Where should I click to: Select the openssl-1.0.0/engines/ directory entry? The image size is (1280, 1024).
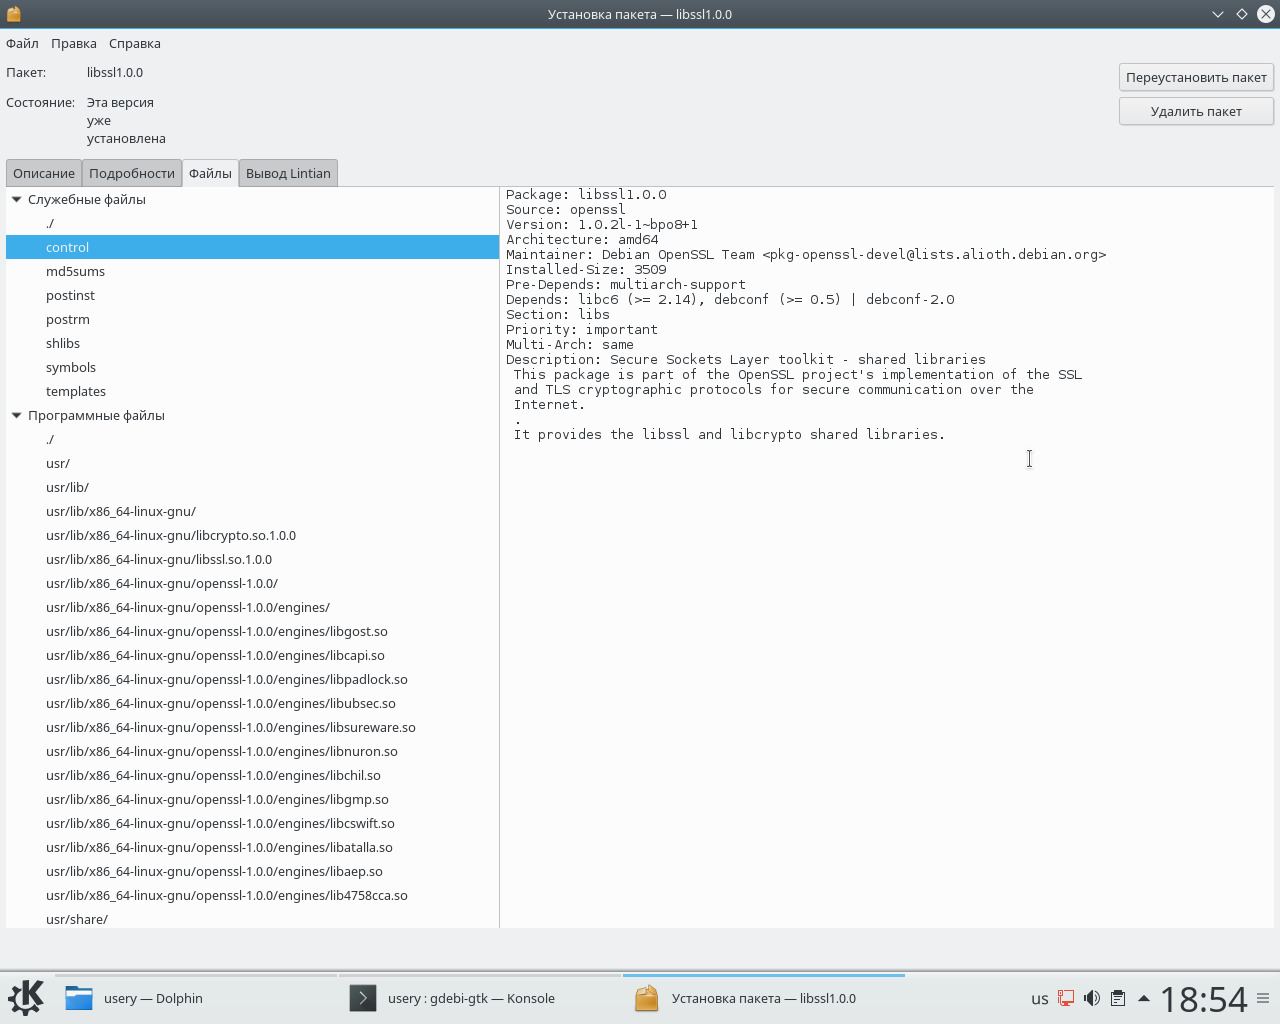tap(252, 607)
